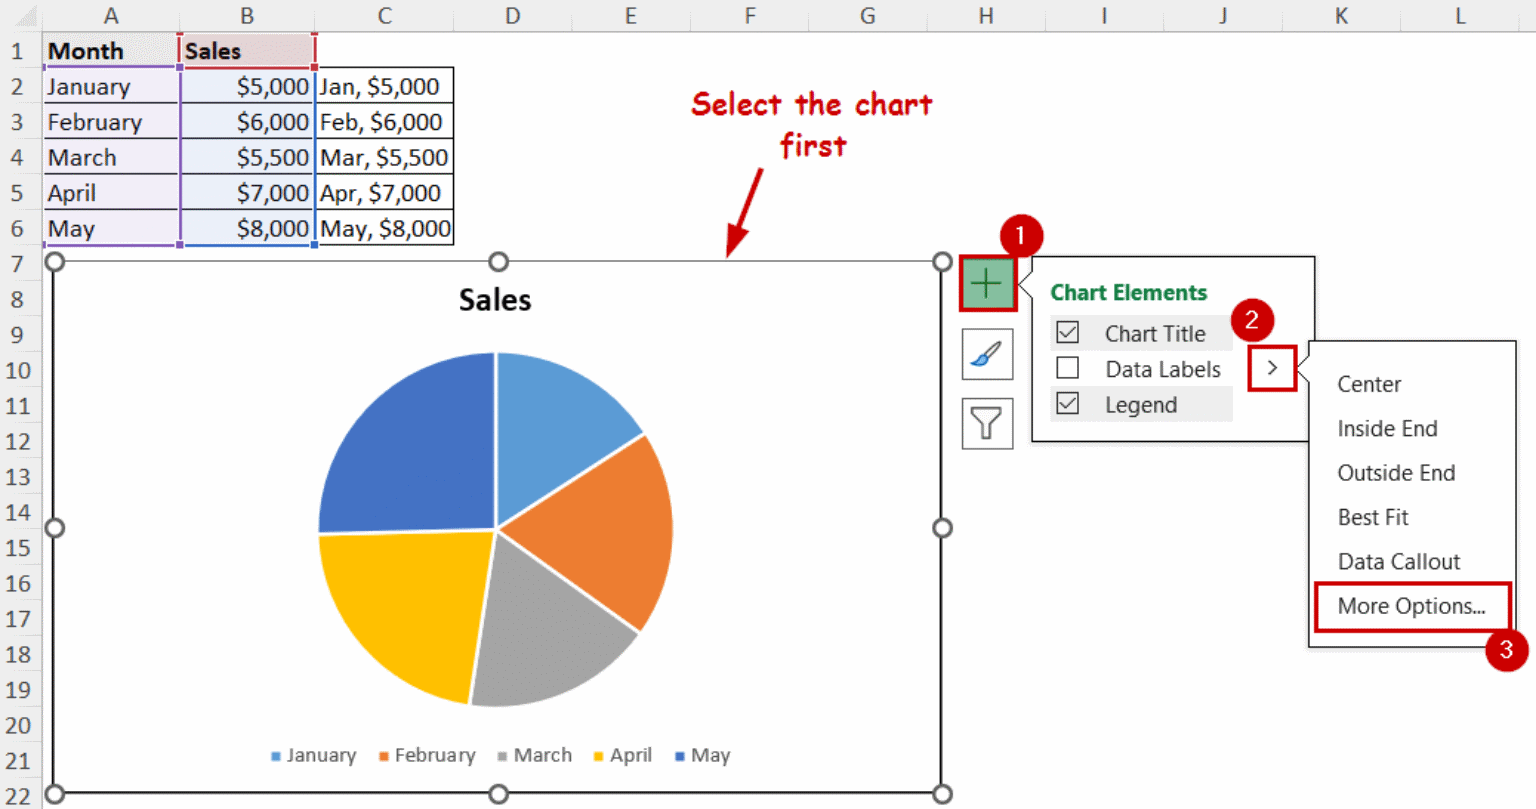
Task: Uncheck the Chart Title checkbox
Action: click(1068, 333)
